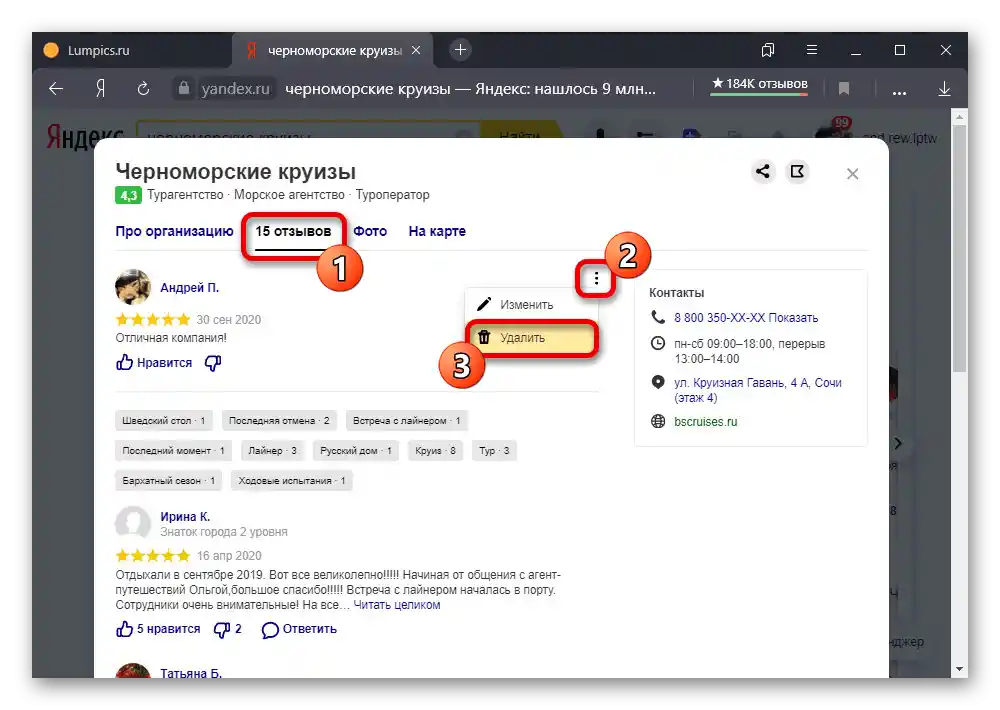This screenshot has height=710, width=1000.
Task: Open downloads with the download arrow icon
Action: [x=945, y=89]
